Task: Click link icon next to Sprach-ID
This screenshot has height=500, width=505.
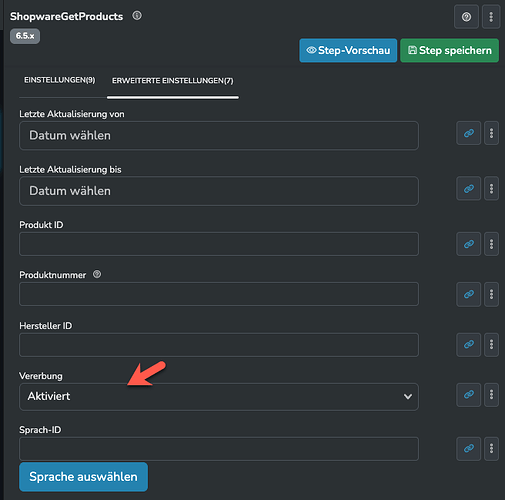Action: (x=469, y=449)
